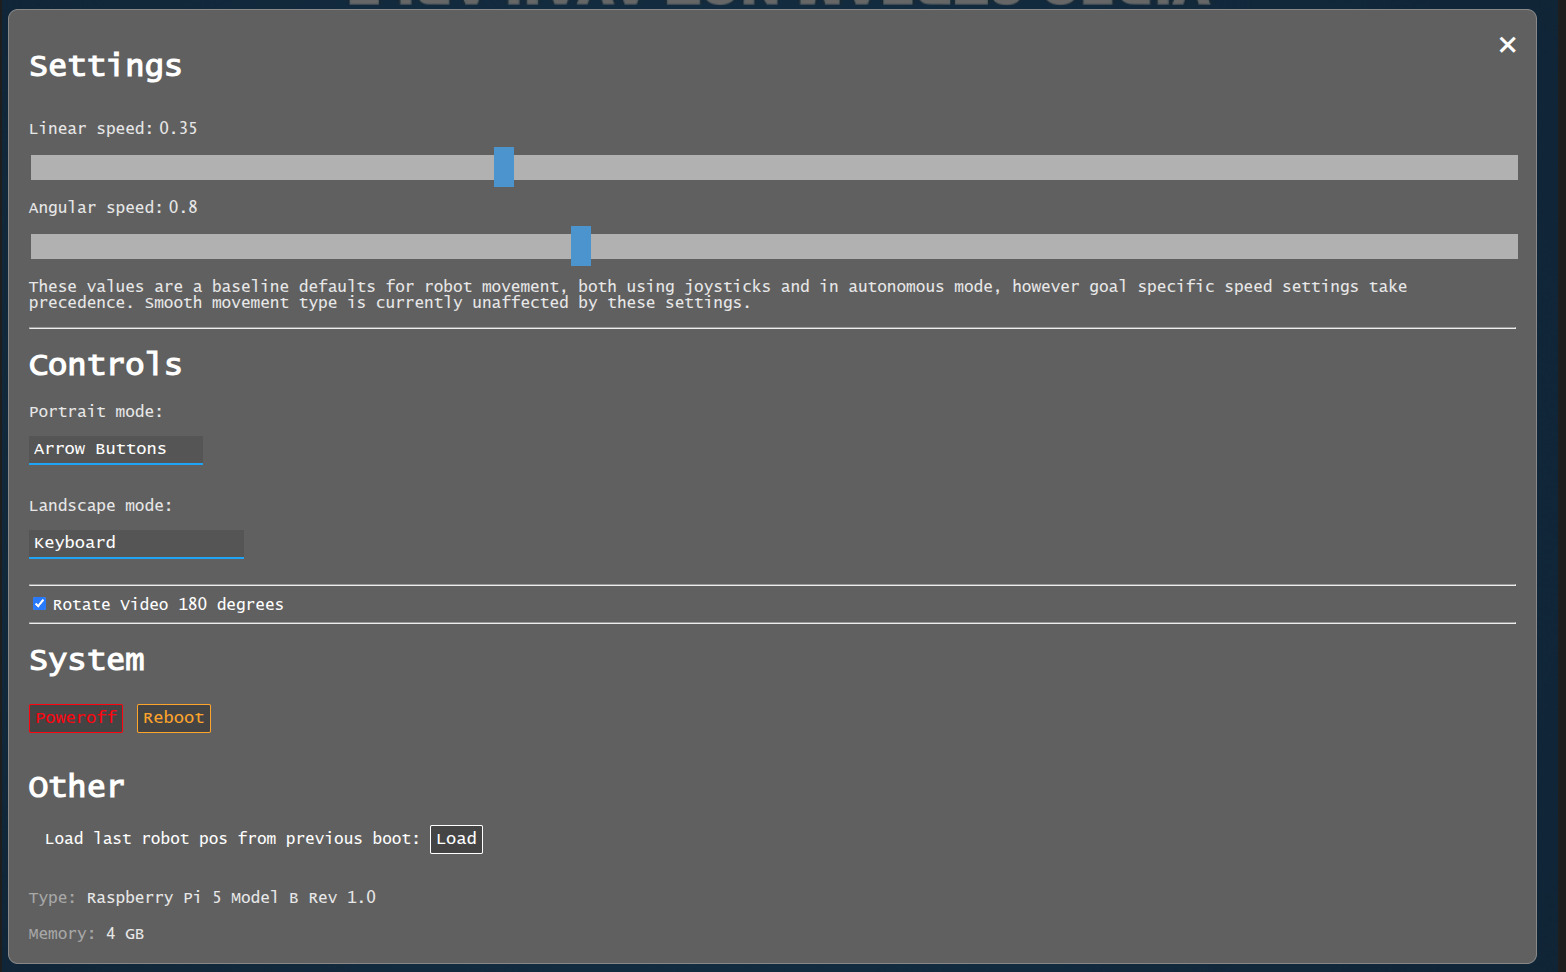Click the Linear speed 0.35 value label

pyautogui.click(x=178, y=128)
